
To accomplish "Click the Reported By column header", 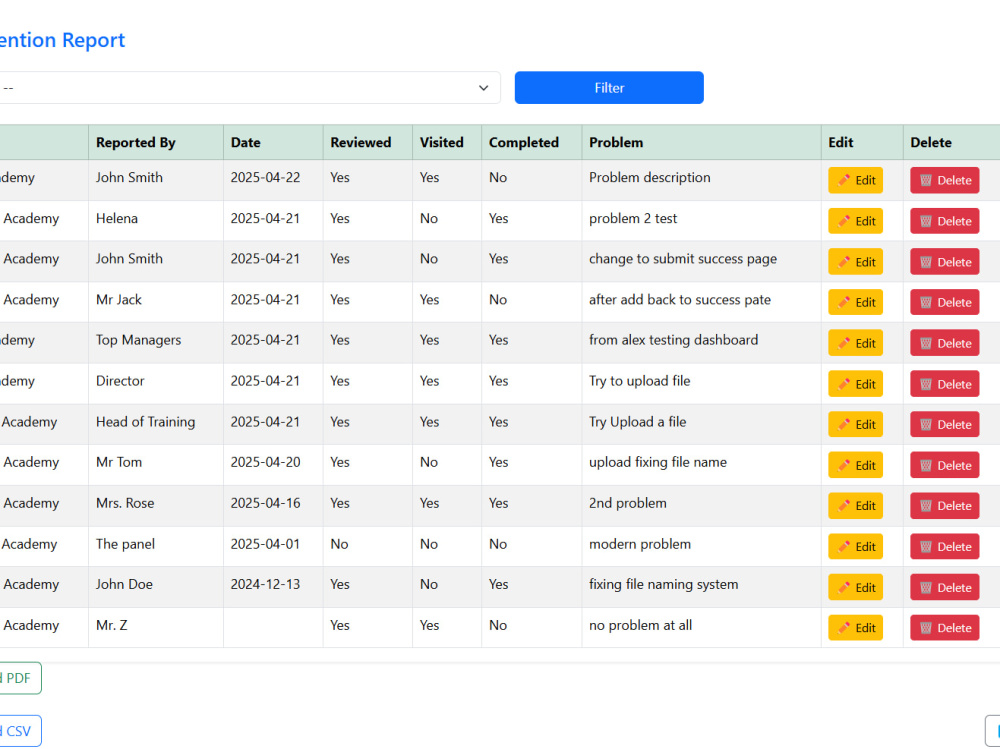I will coord(136,142).
